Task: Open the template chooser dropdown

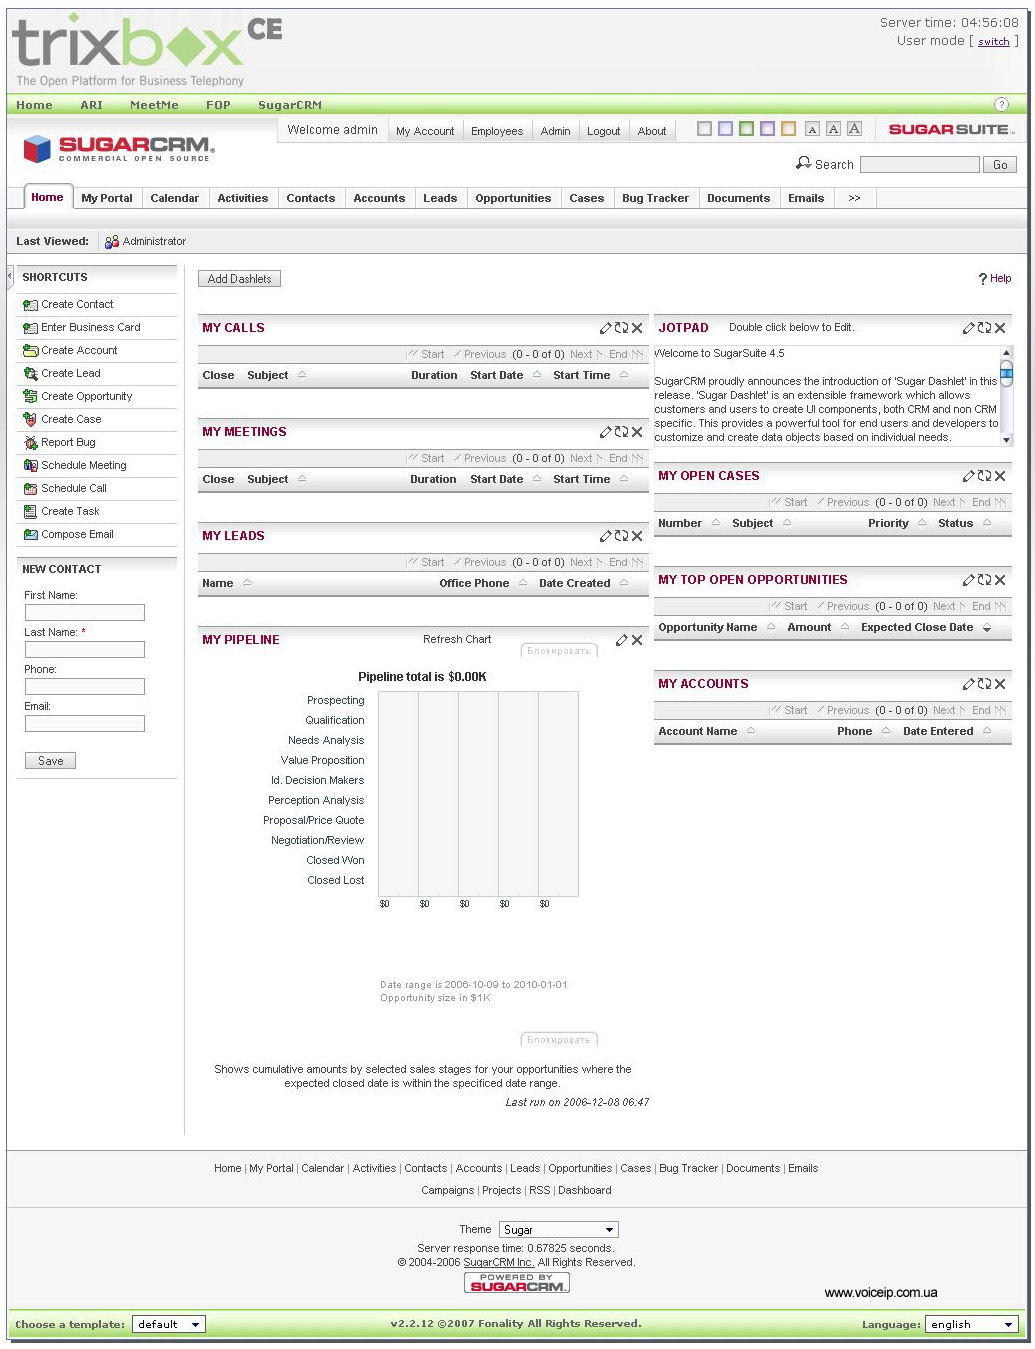Action: (x=168, y=1324)
